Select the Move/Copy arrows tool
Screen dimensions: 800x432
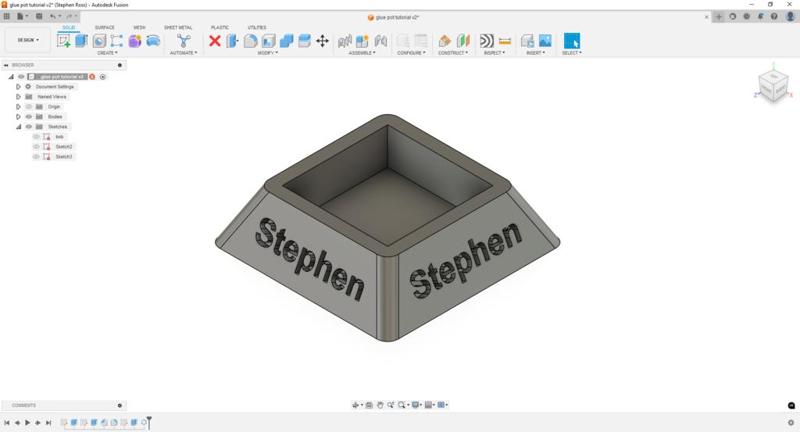322,41
